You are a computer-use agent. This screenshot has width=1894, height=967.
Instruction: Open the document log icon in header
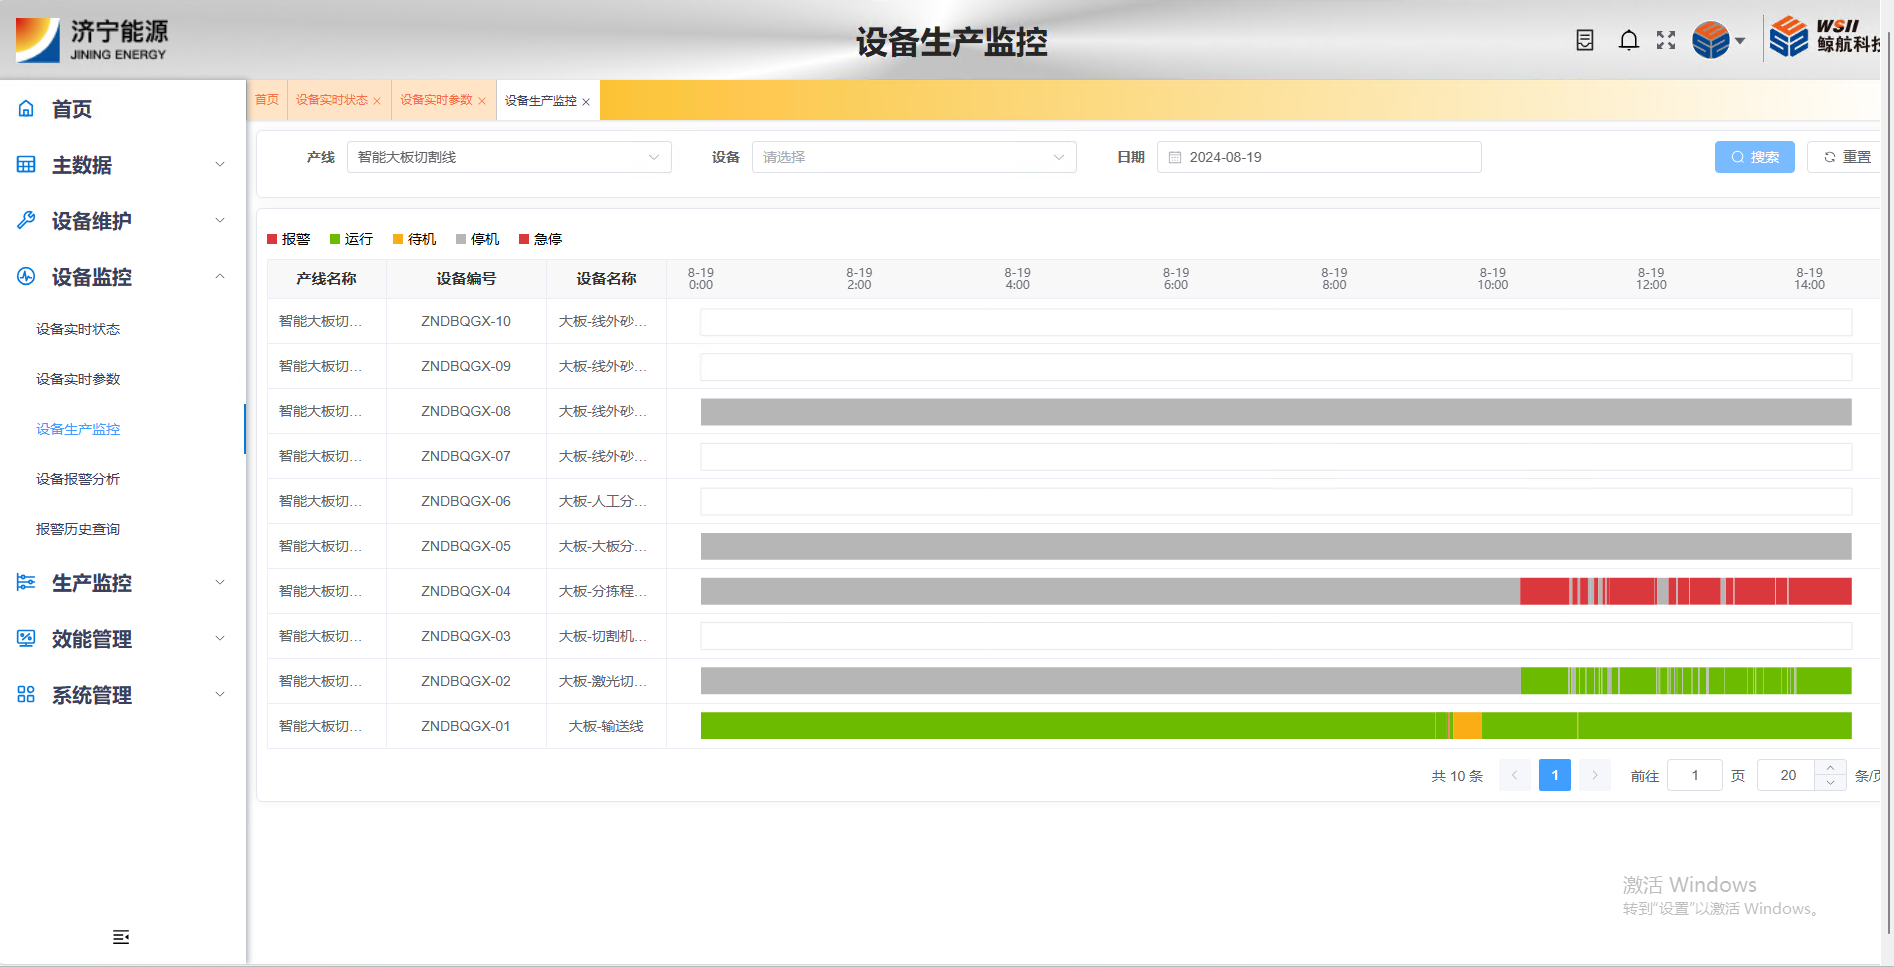coord(1585,40)
